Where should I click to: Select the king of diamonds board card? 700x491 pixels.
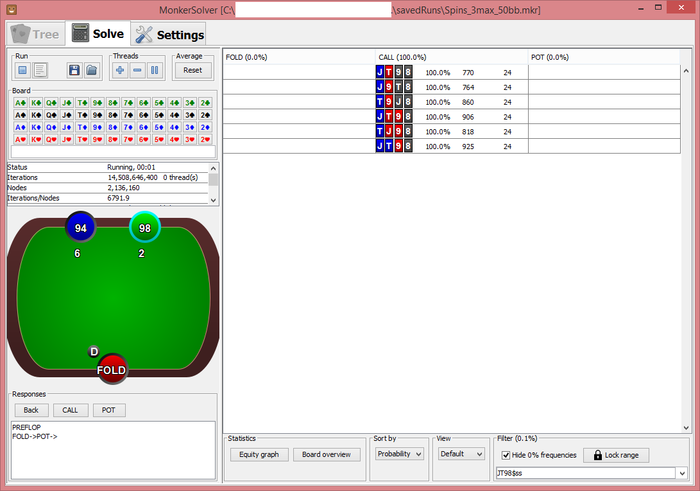click(x=36, y=127)
